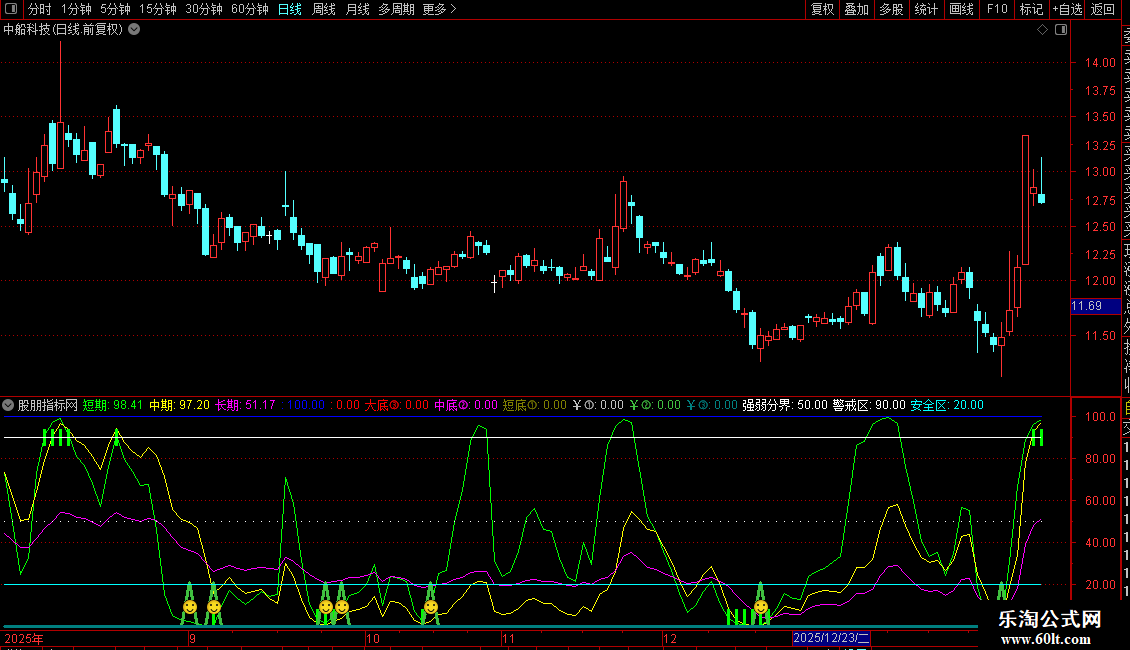Expand dropdown next to 中船科技 title
This screenshot has width=1130, height=650.
pos(134,30)
